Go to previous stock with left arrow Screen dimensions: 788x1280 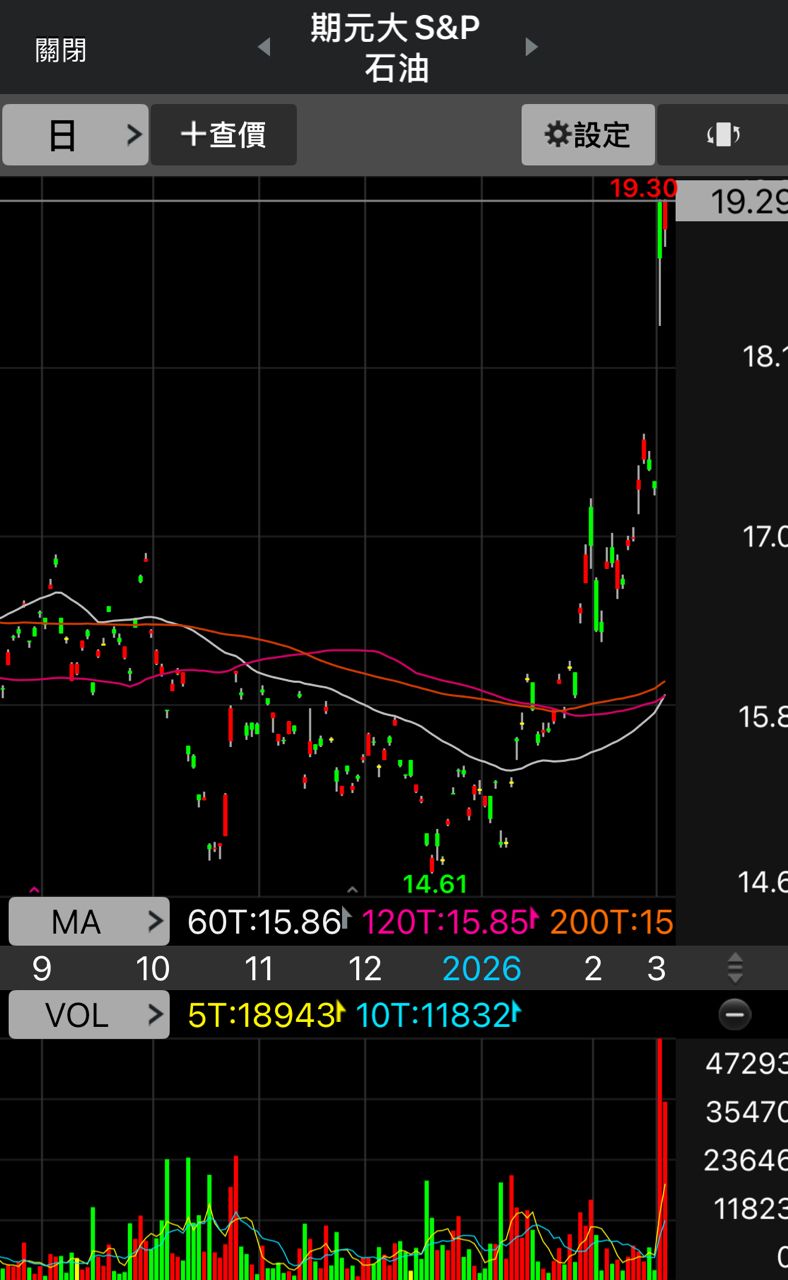click(x=263, y=47)
